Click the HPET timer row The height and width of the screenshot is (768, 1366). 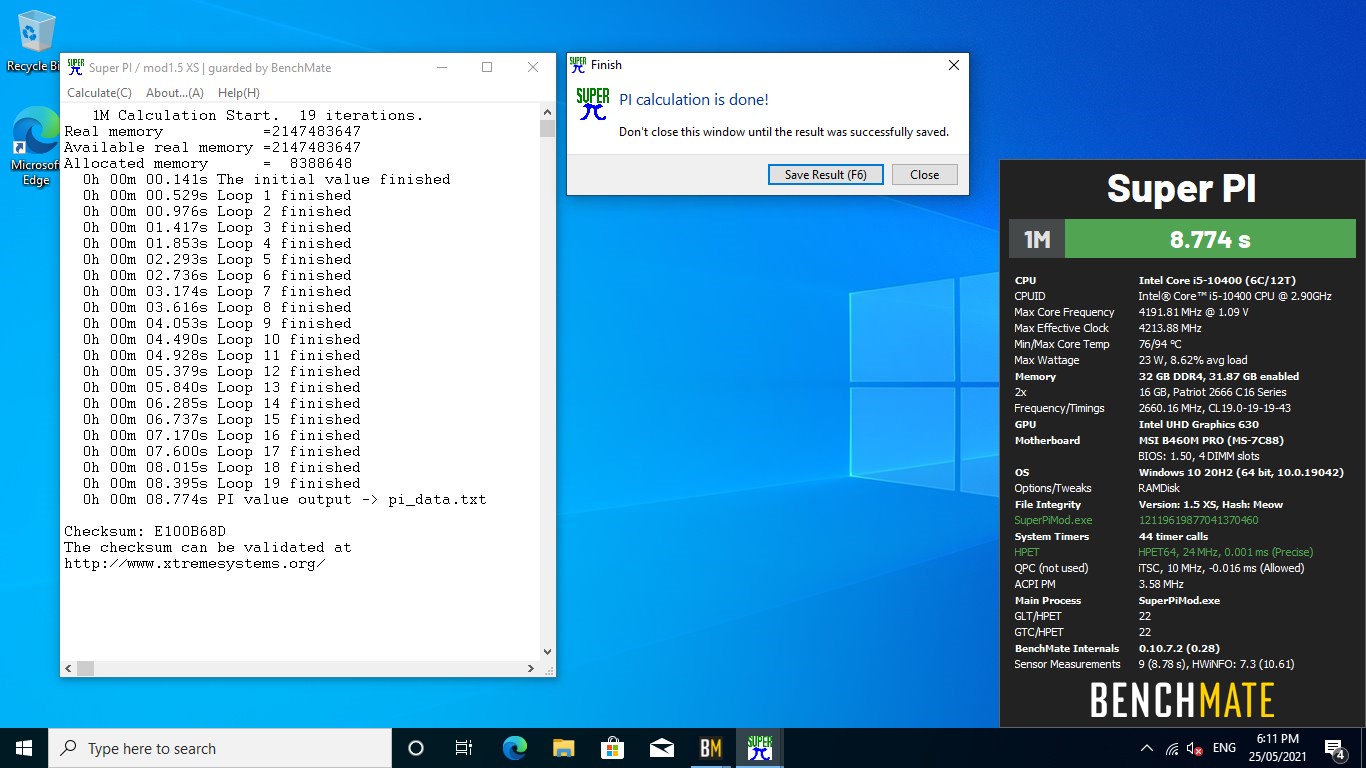click(1163, 552)
